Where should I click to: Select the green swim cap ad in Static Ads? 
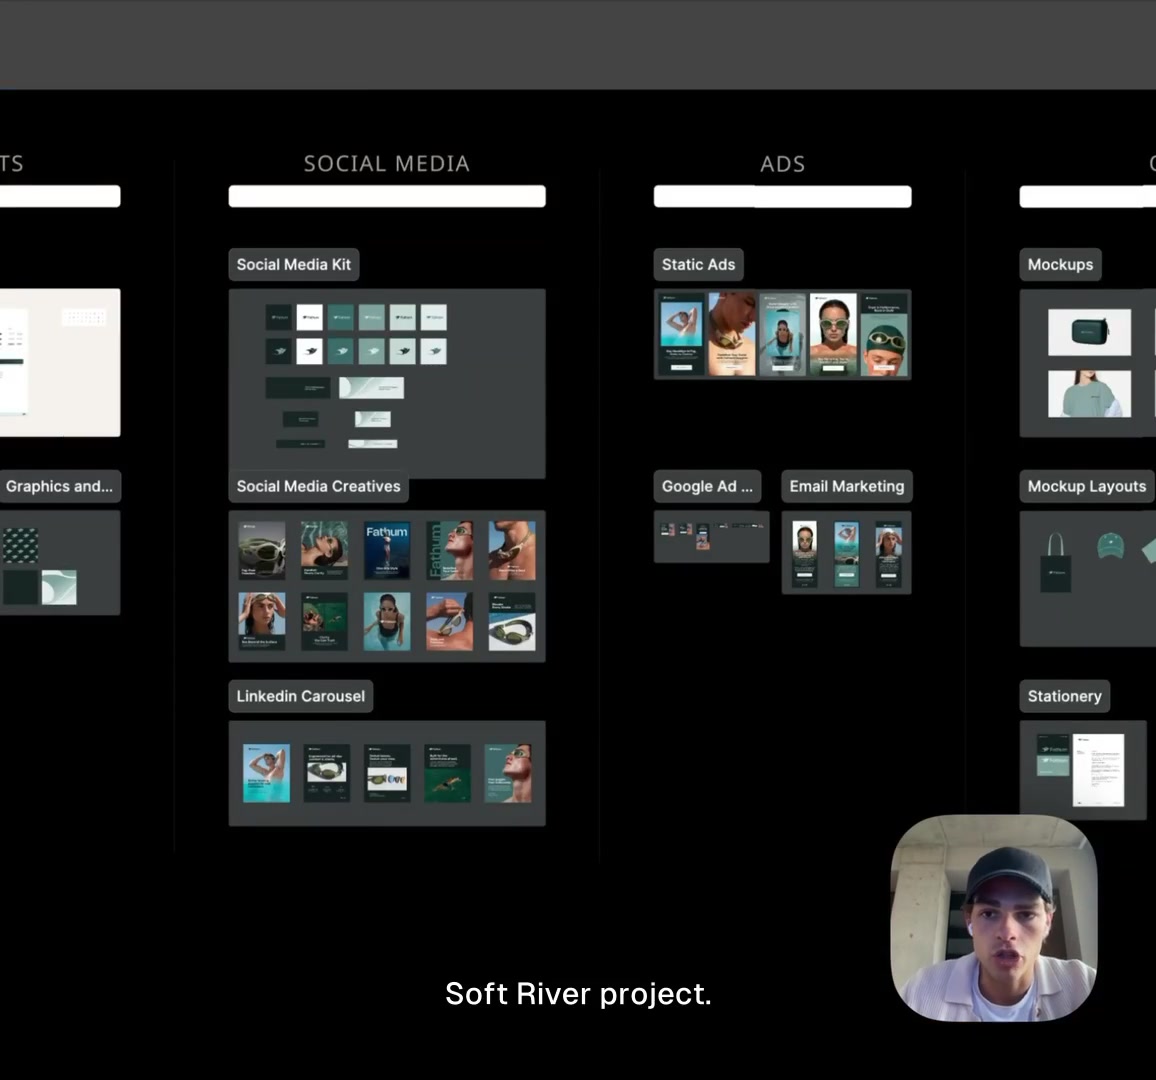click(x=884, y=335)
